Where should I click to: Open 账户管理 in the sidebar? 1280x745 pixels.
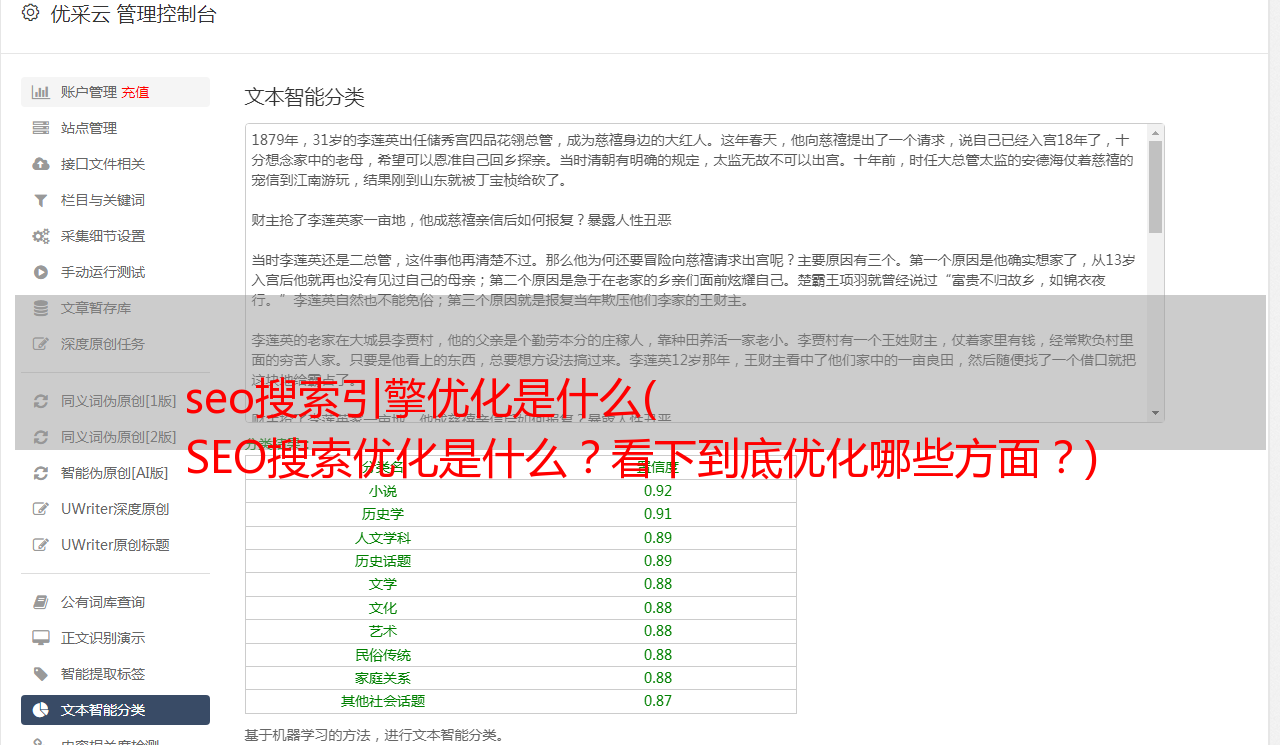[x=115, y=92]
